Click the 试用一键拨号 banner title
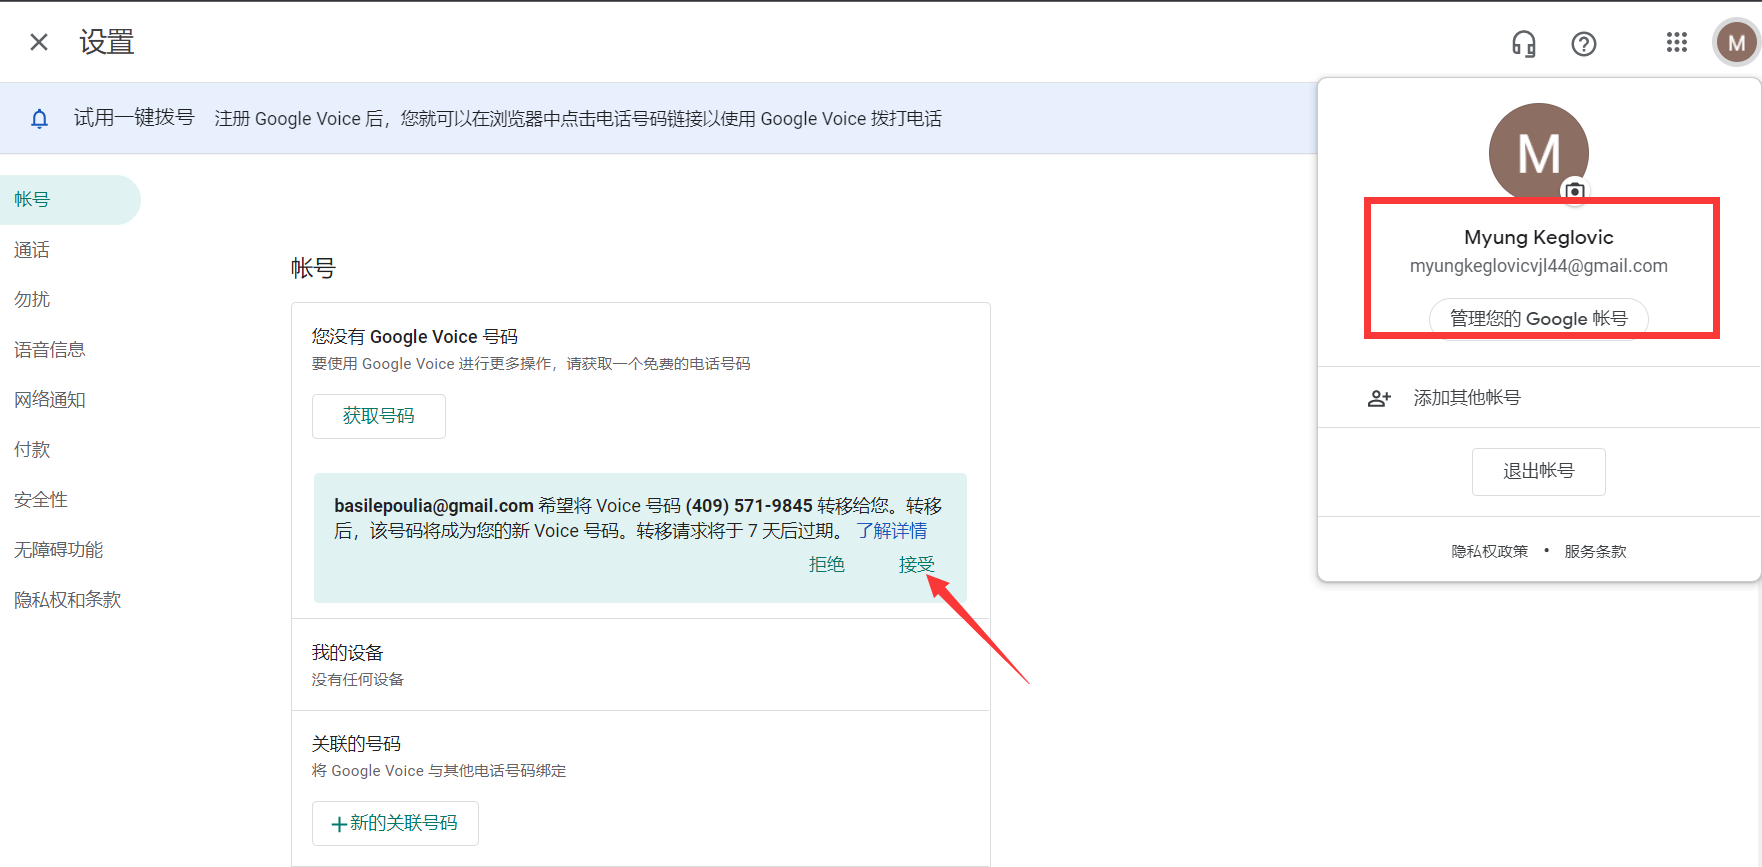This screenshot has height=867, width=1762. 134,118
